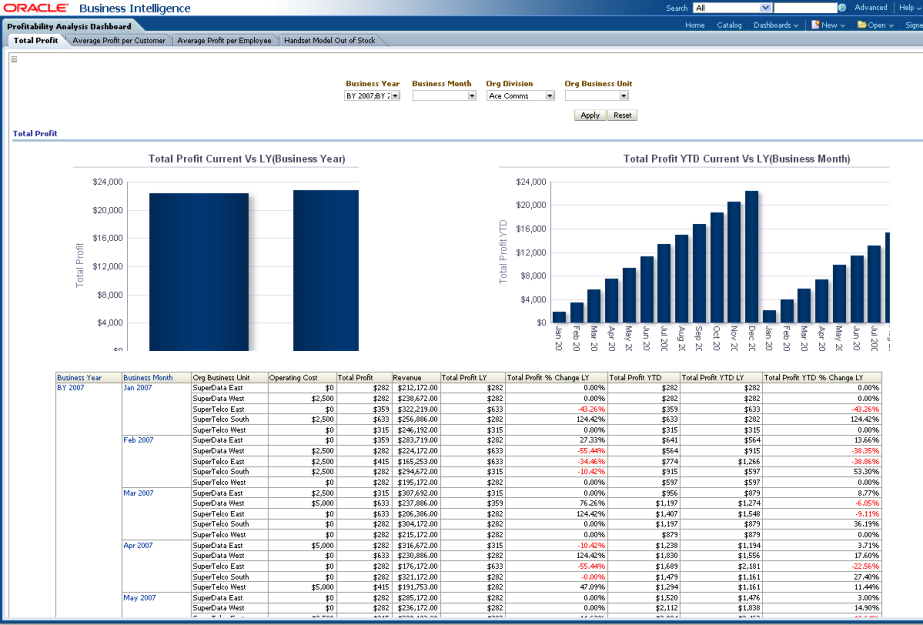
Task: Select the revenue cell $191,753.00
Action: (417, 587)
